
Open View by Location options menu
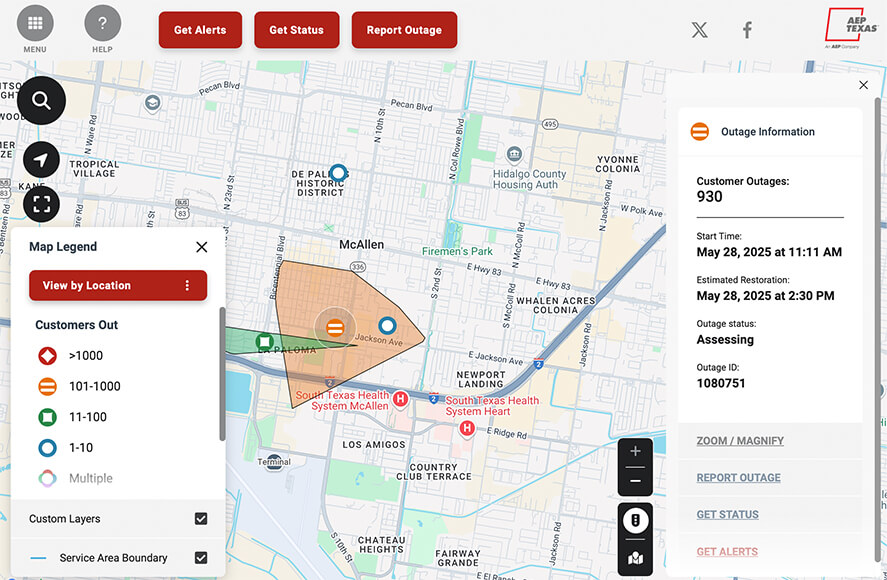(x=187, y=285)
